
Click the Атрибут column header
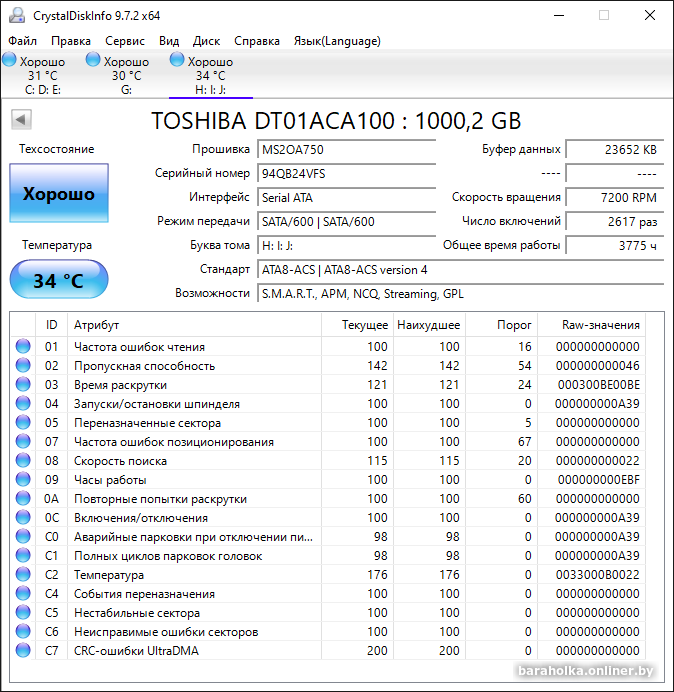coord(96,325)
